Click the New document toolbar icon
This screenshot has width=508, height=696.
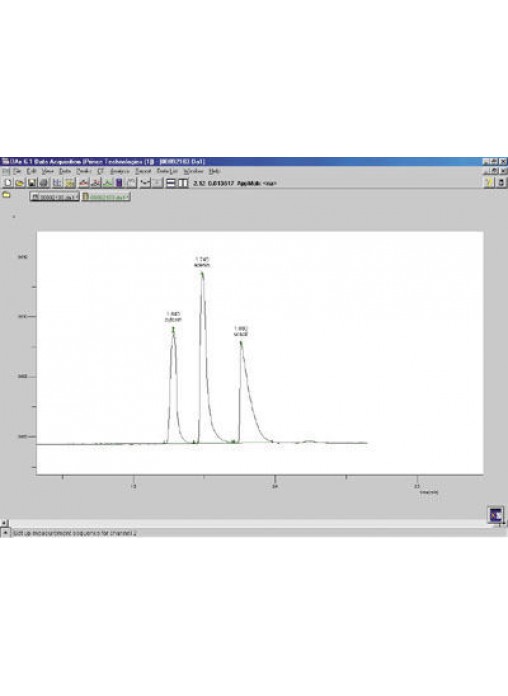[8, 183]
